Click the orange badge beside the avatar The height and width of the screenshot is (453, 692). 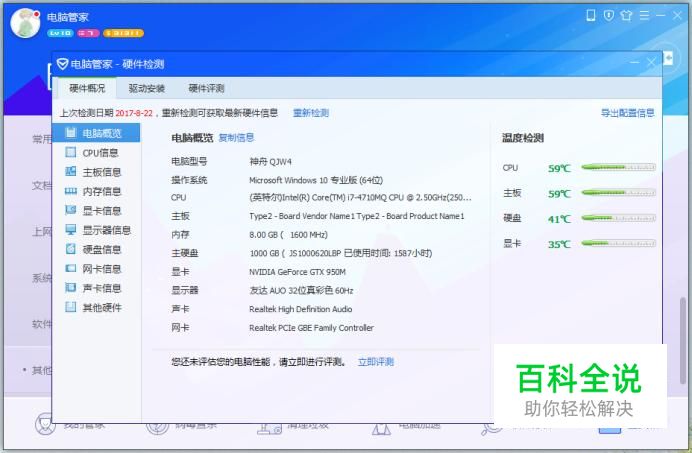[x=123, y=33]
